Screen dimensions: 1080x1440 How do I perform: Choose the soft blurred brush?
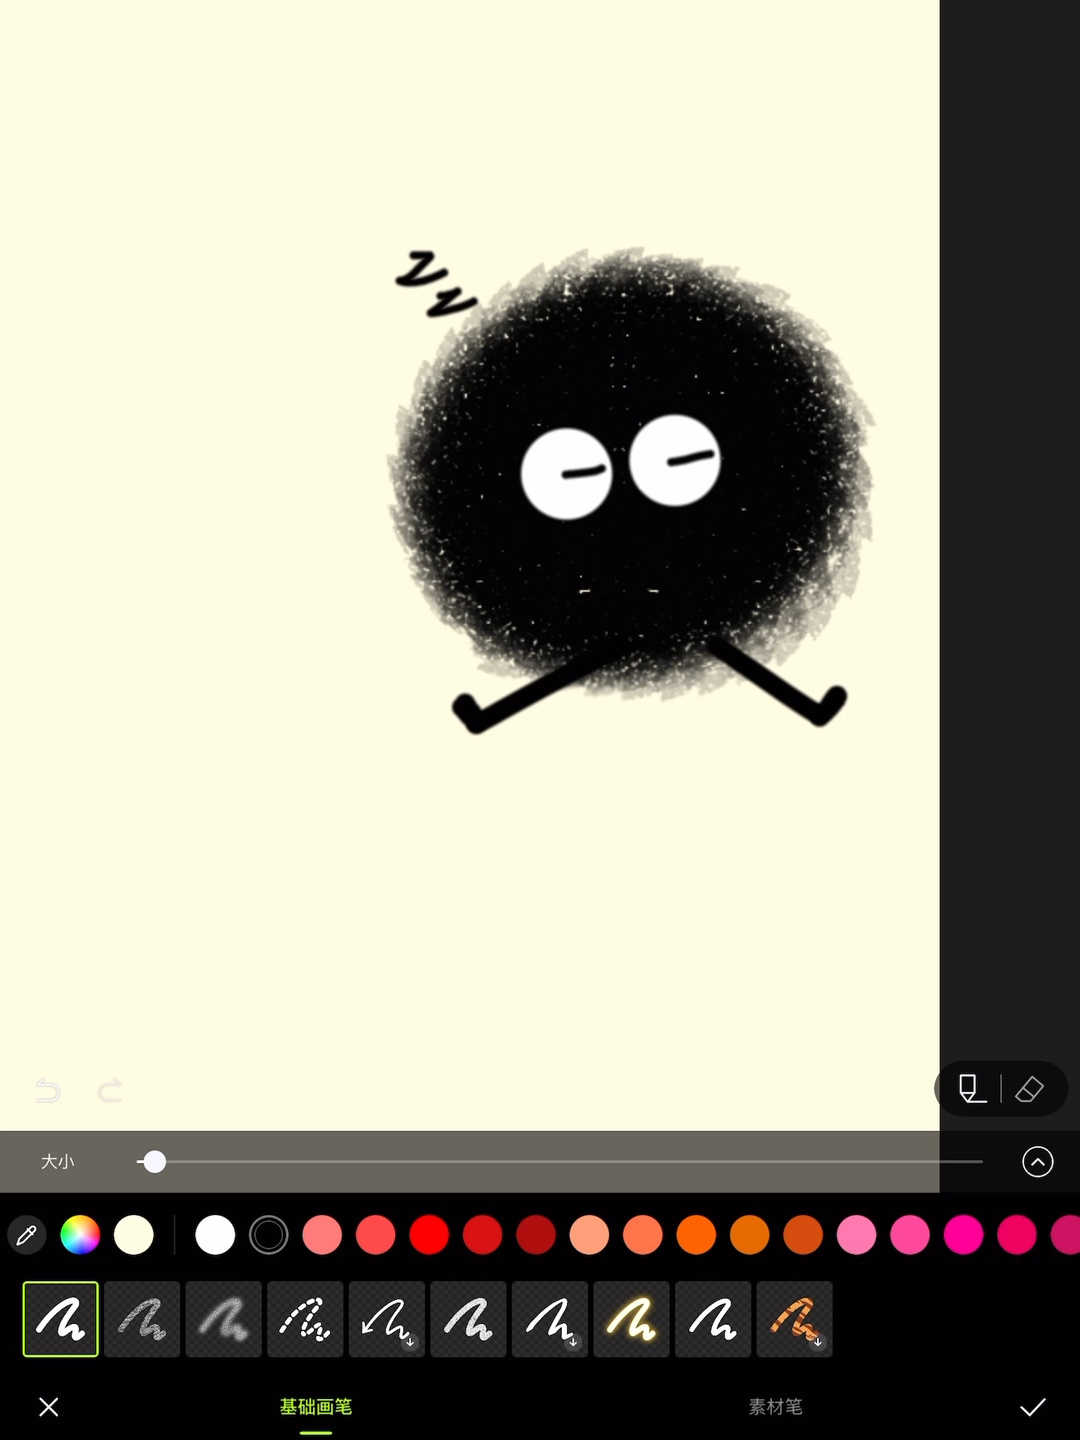[224, 1319]
